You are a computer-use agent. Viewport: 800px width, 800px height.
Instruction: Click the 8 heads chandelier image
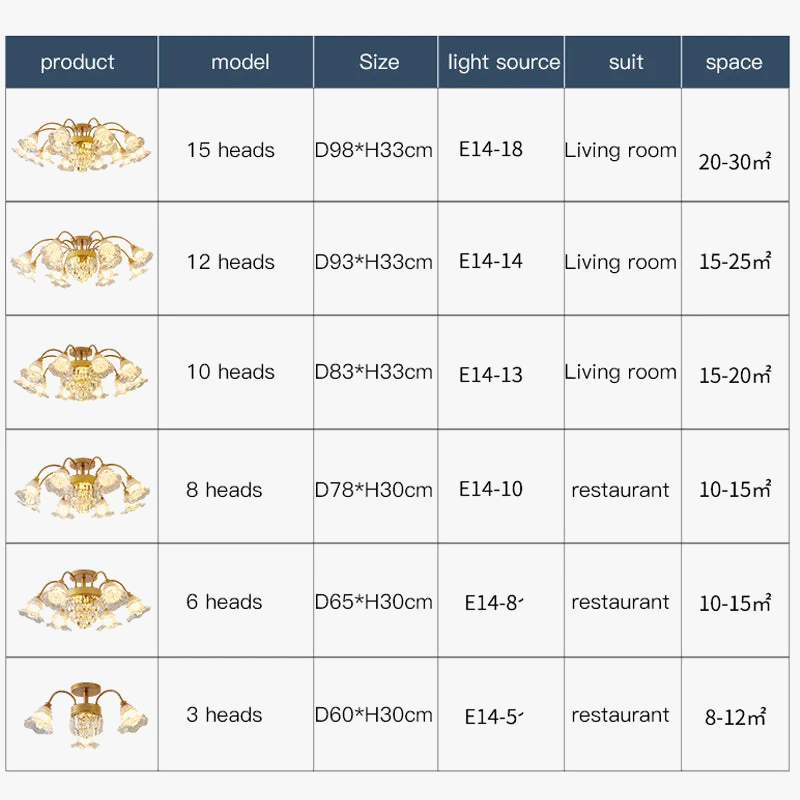pos(81,487)
